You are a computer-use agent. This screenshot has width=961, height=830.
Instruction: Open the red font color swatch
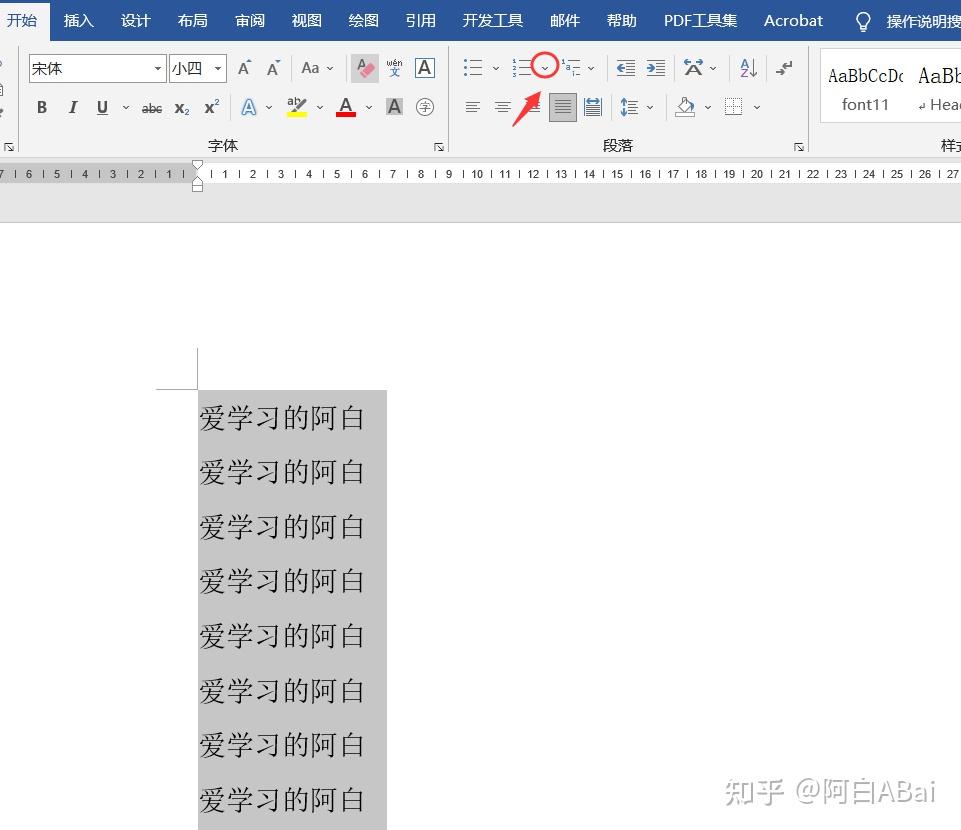pos(345,107)
